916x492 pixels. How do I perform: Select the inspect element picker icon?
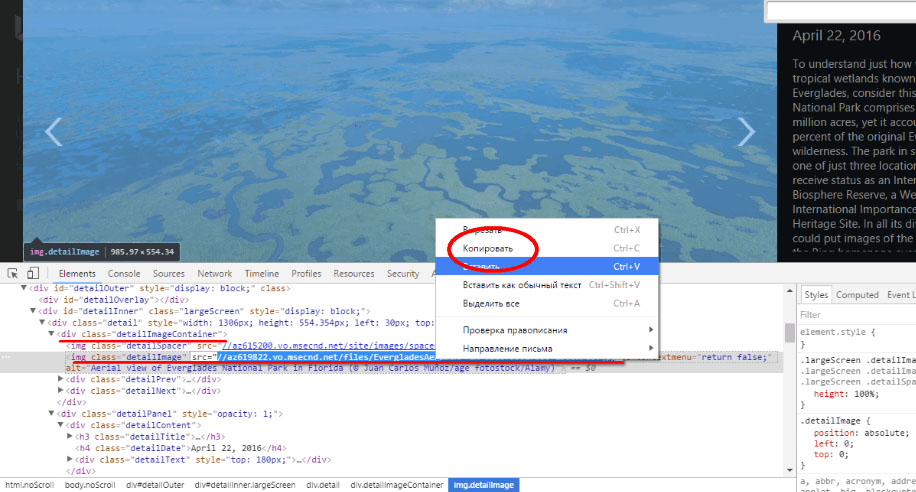(x=12, y=273)
